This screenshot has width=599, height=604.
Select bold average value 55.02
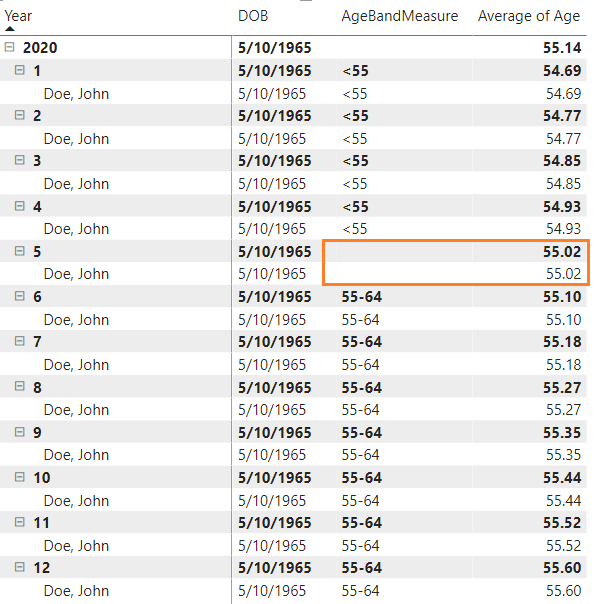562,252
